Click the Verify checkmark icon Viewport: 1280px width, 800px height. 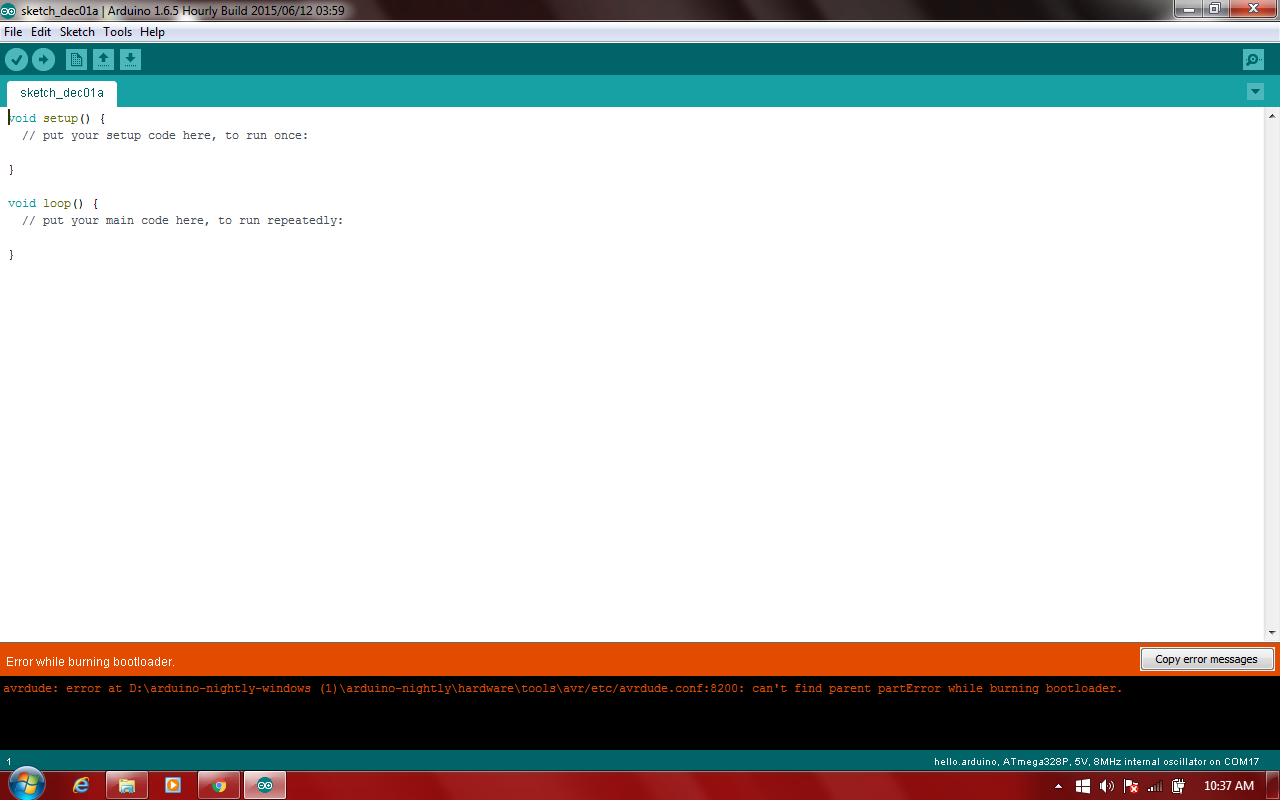pos(16,60)
